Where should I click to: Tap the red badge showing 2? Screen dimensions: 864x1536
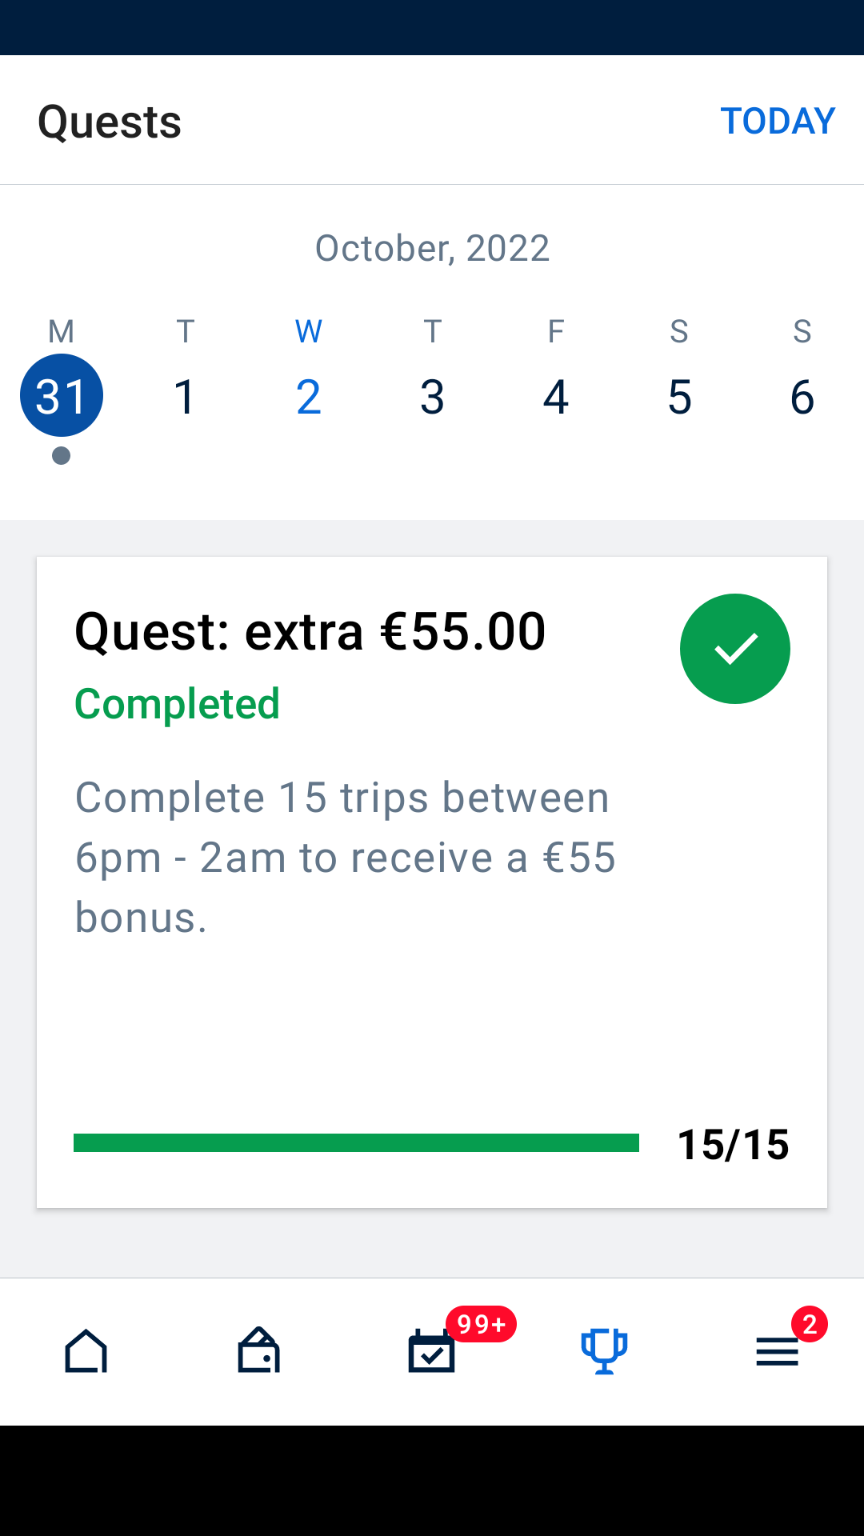point(809,1325)
